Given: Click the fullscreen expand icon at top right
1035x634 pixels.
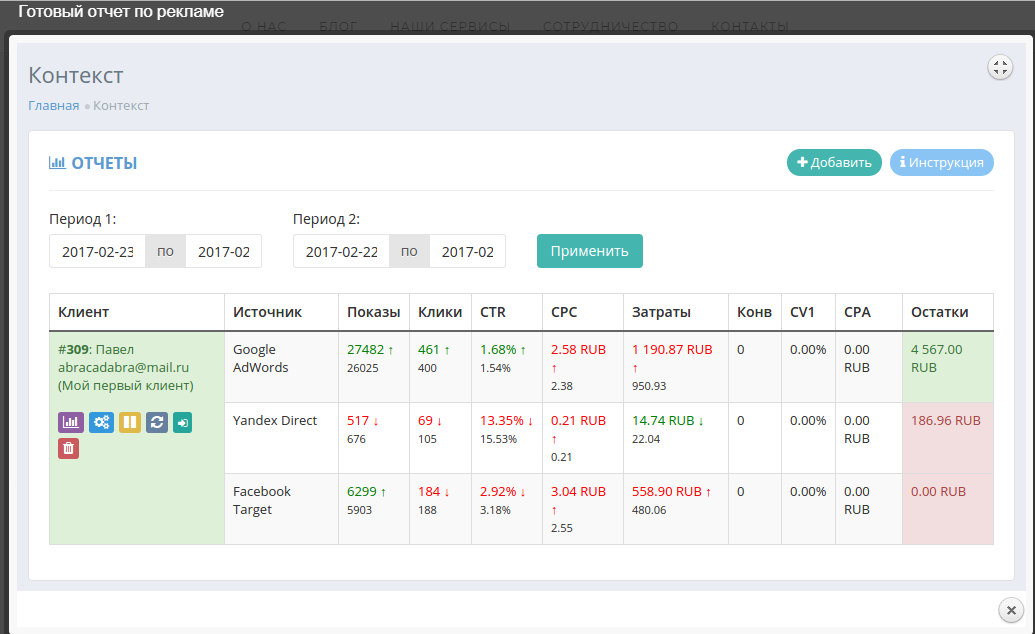Looking at the screenshot, I should [1000, 67].
